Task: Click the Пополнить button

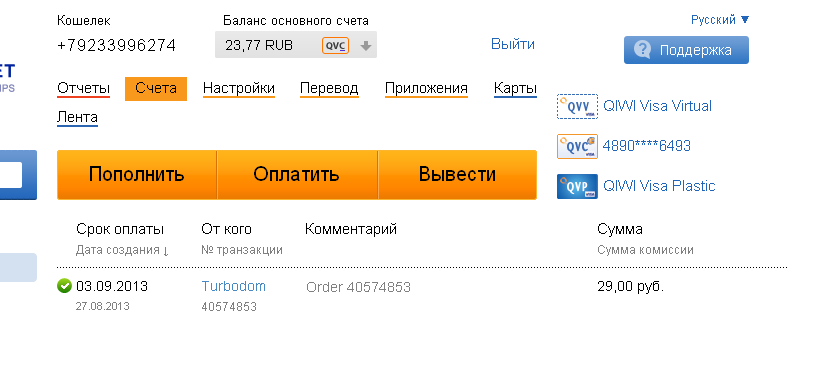Action: click(x=137, y=175)
